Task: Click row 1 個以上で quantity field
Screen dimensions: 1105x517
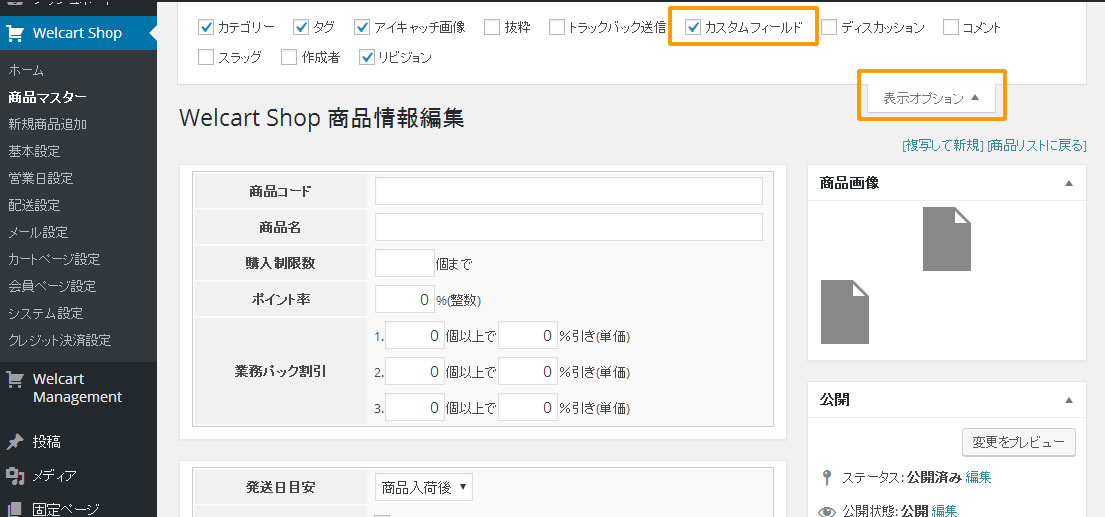Action: pyautogui.click(x=415, y=336)
